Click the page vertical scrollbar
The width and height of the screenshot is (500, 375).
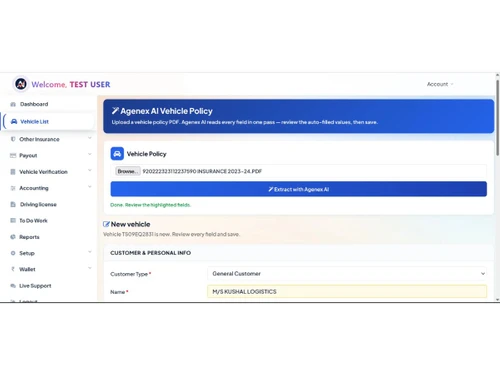497,117
